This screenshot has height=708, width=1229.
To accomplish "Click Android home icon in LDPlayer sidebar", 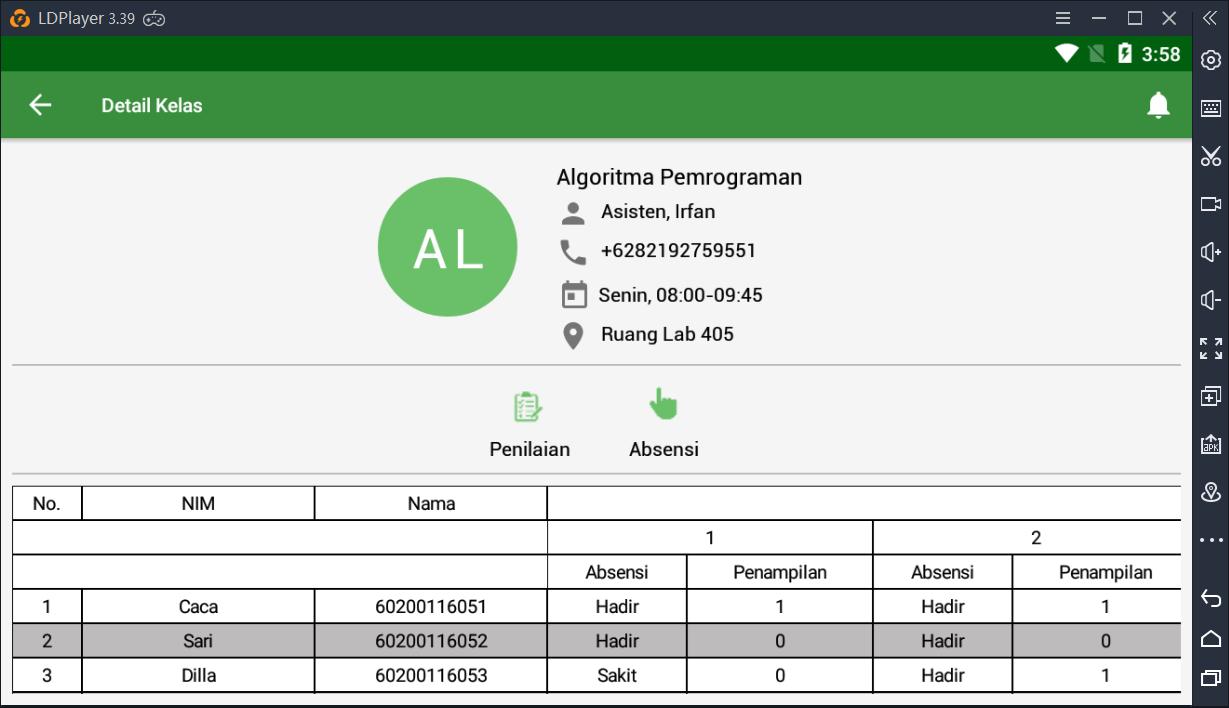I will click(x=1210, y=638).
